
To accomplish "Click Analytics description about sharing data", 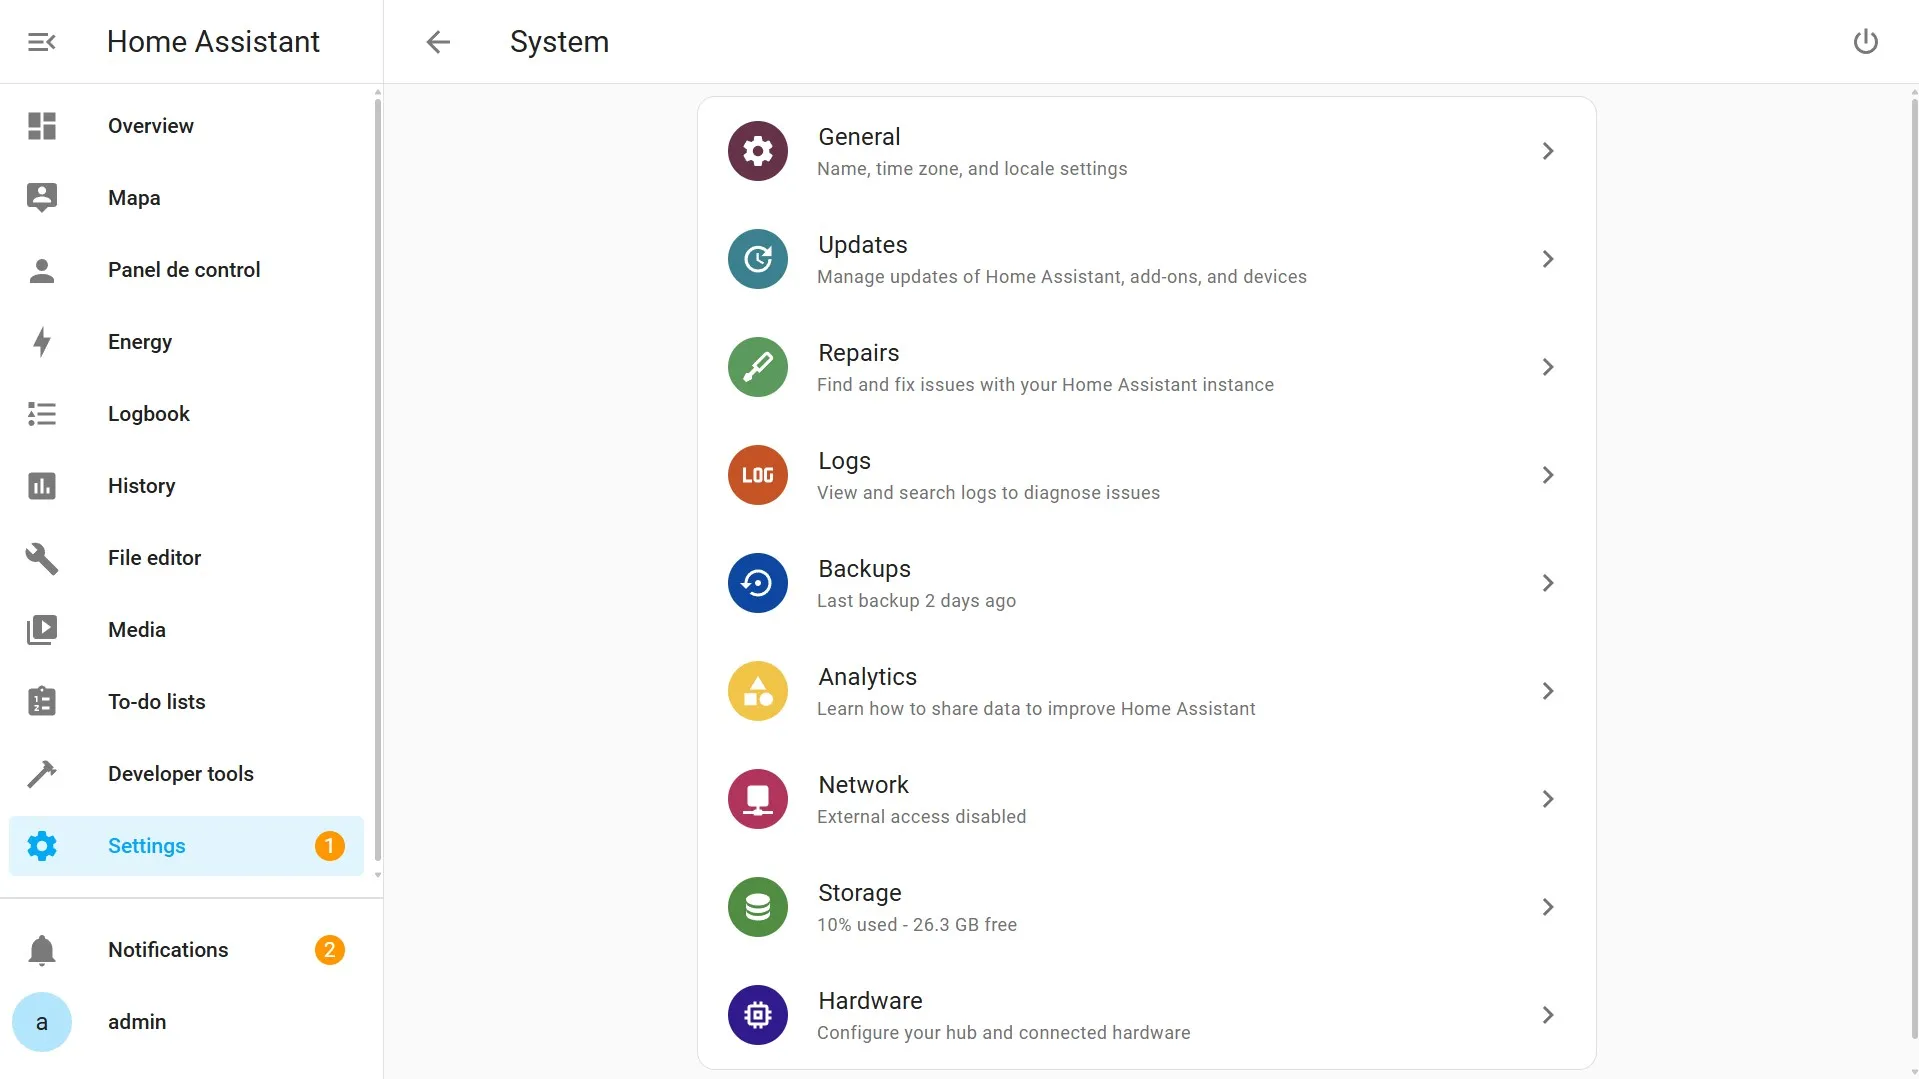I will pyautogui.click(x=1036, y=709).
